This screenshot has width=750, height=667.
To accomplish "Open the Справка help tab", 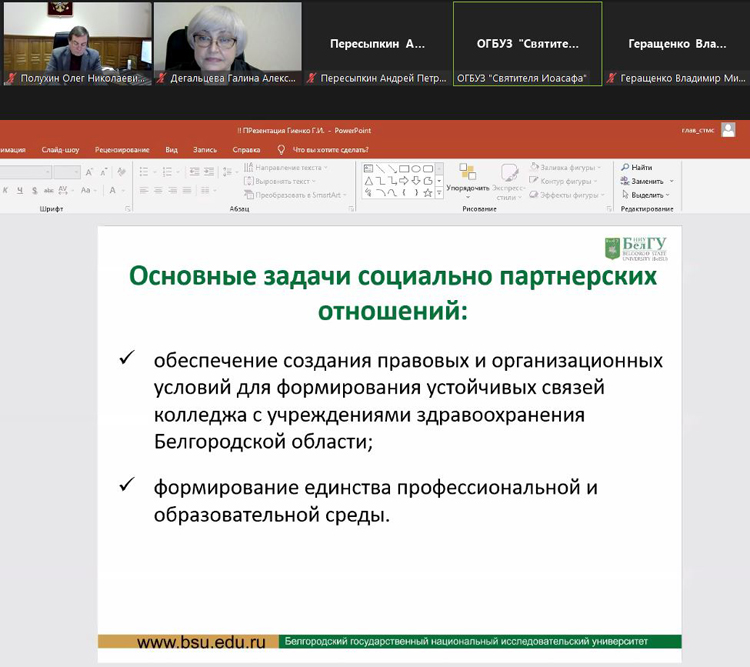I will coord(246,150).
